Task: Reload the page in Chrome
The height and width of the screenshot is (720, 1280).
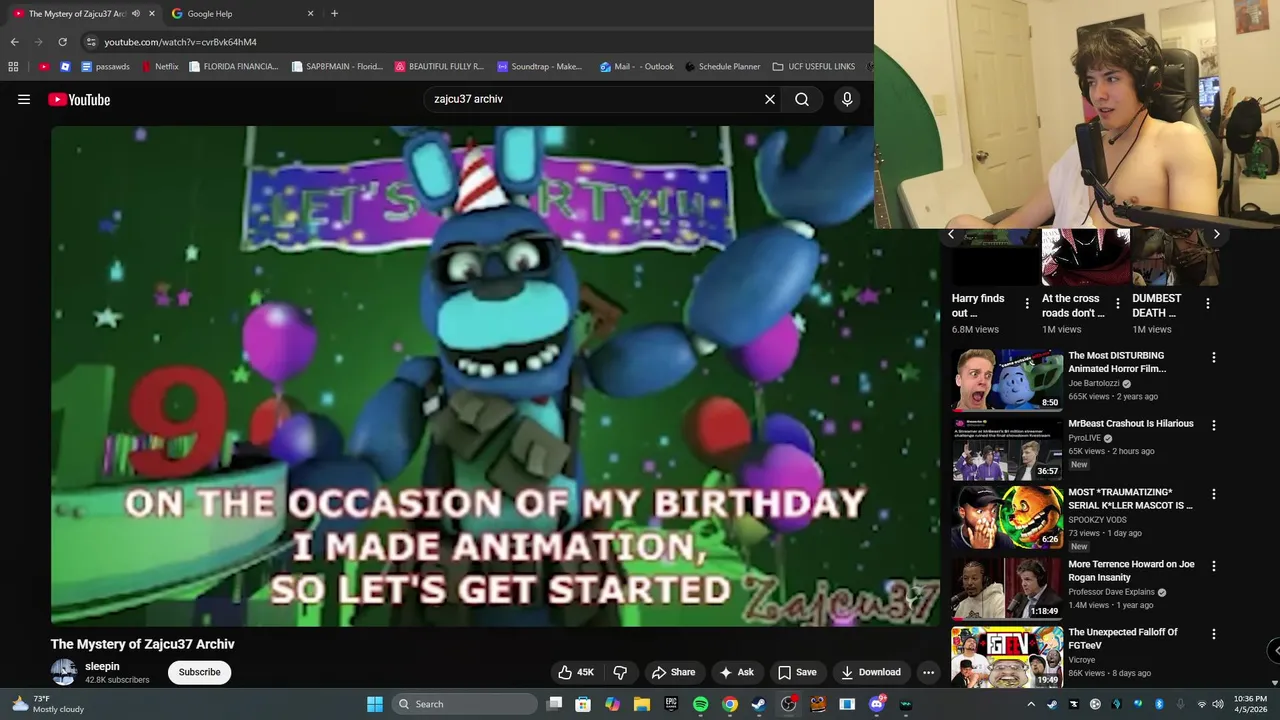Action: 62,42
